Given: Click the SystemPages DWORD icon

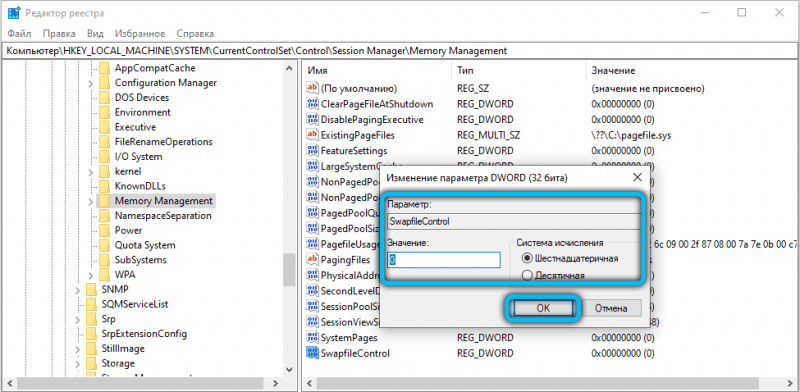Looking at the screenshot, I should point(312,337).
